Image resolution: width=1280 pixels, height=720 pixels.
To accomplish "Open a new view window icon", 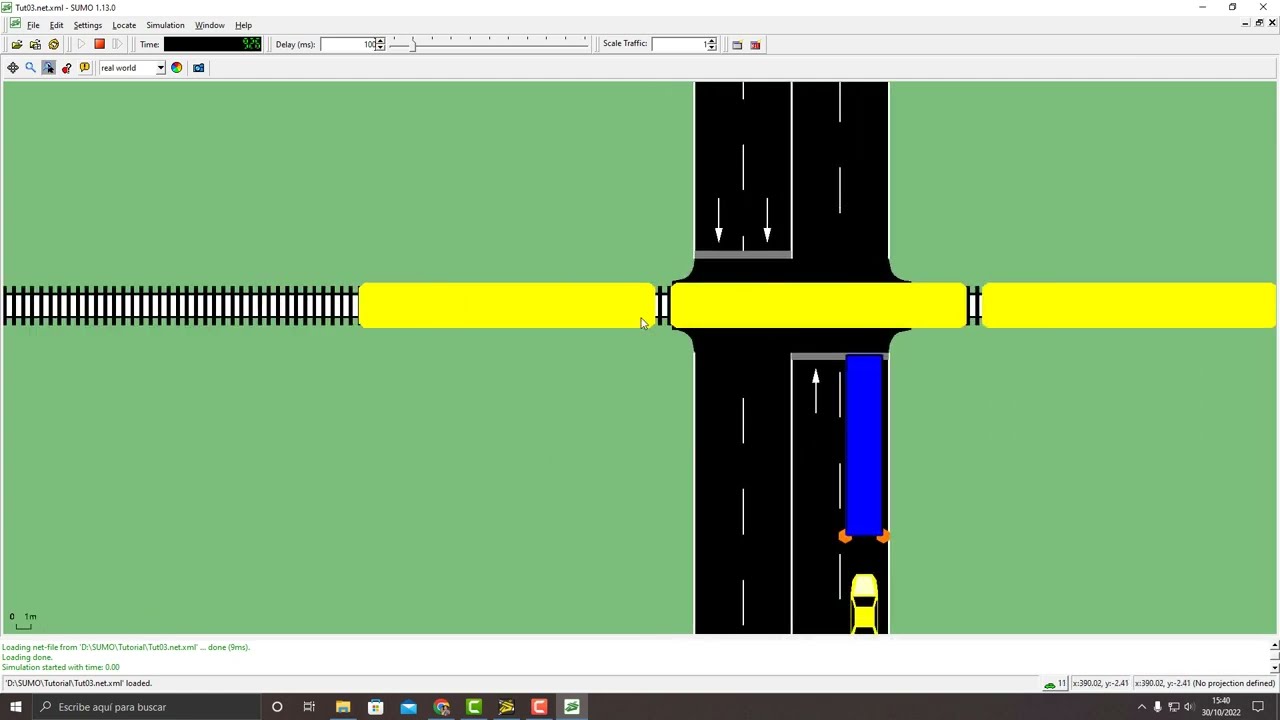I will (x=737, y=44).
